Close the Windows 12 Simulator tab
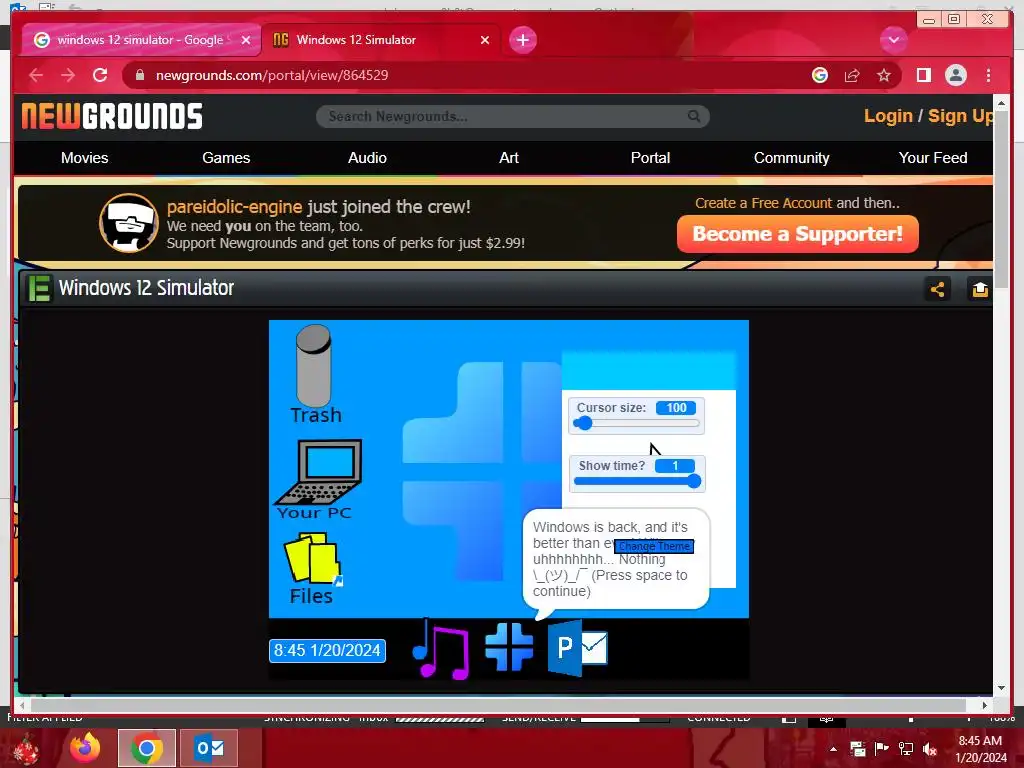This screenshot has height=768, width=1024. click(485, 40)
